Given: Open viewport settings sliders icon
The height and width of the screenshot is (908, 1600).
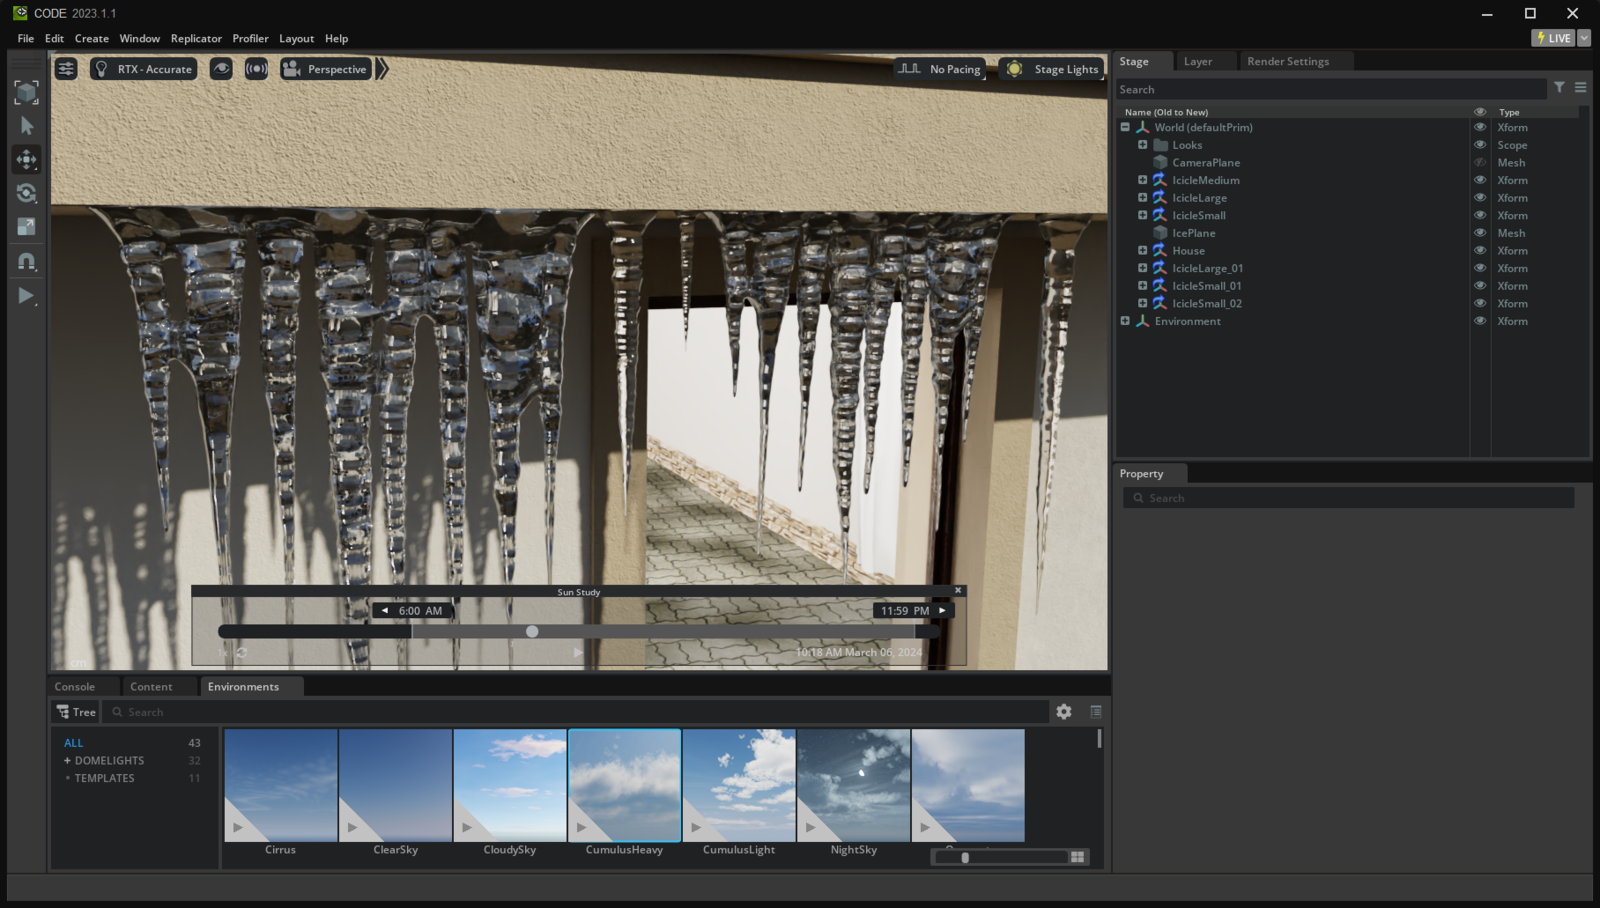Looking at the screenshot, I should pyautogui.click(x=66, y=69).
